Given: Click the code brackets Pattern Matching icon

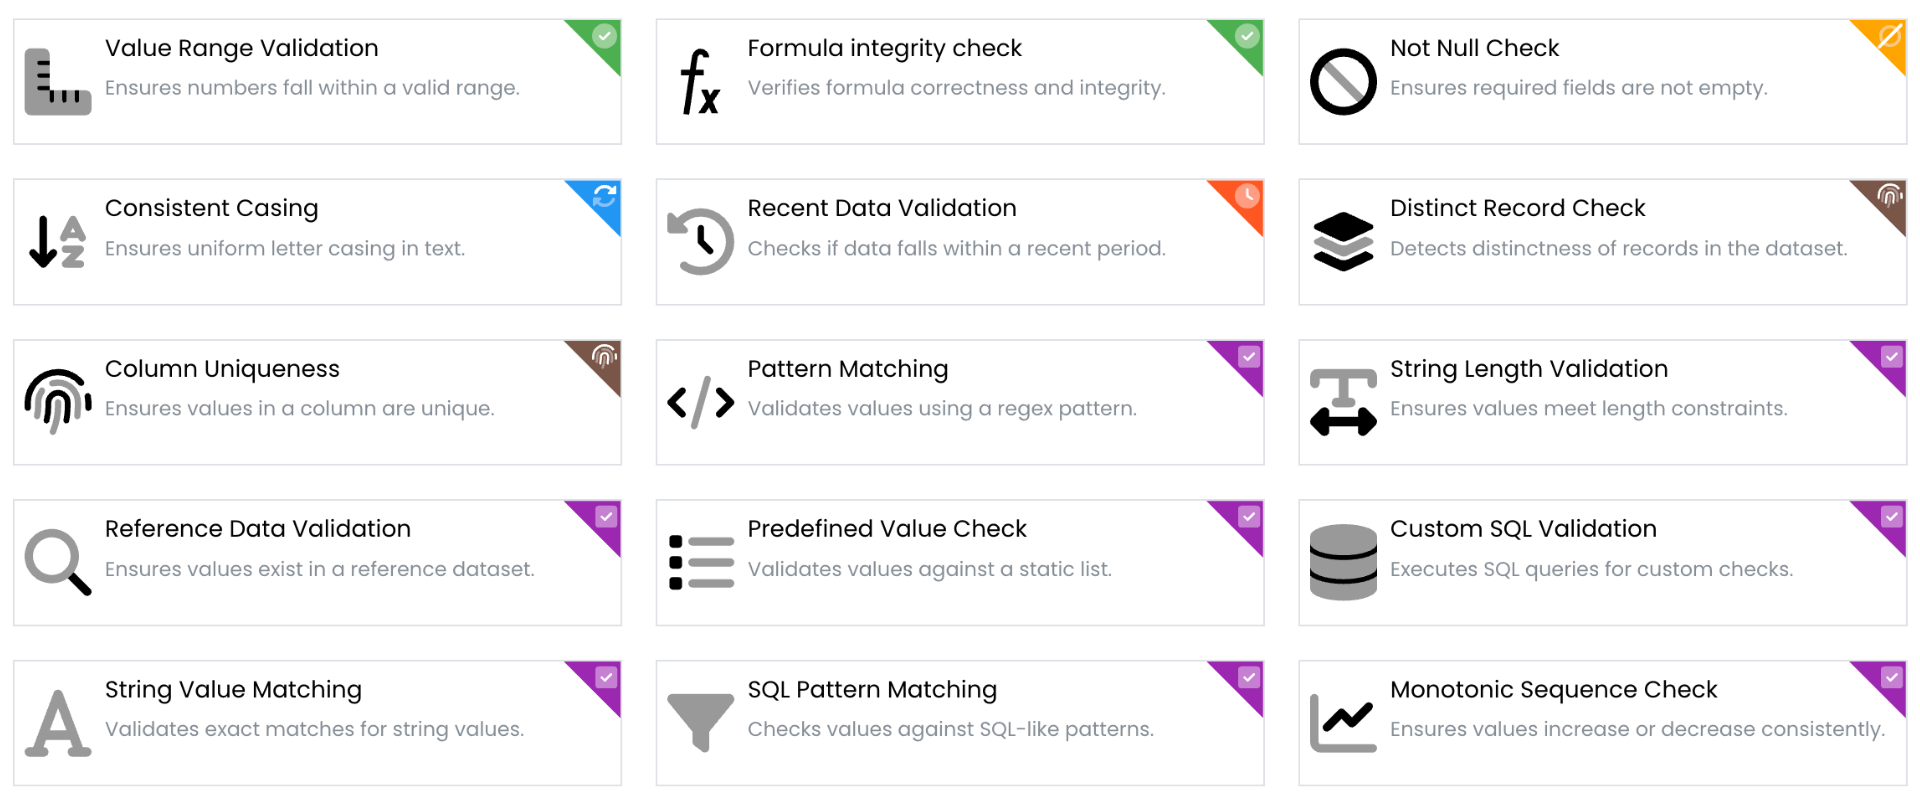Looking at the screenshot, I should pyautogui.click(x=700, y=402).
